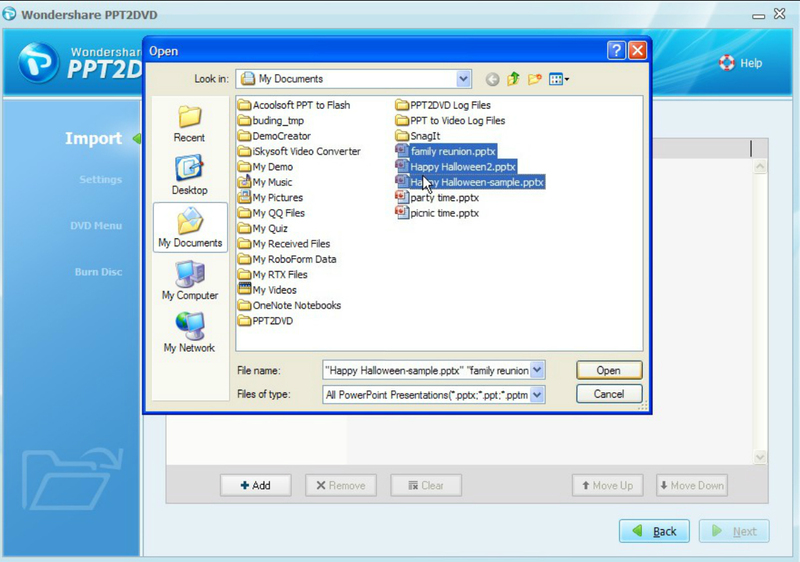Open the Views menu icon

point(559,79)
